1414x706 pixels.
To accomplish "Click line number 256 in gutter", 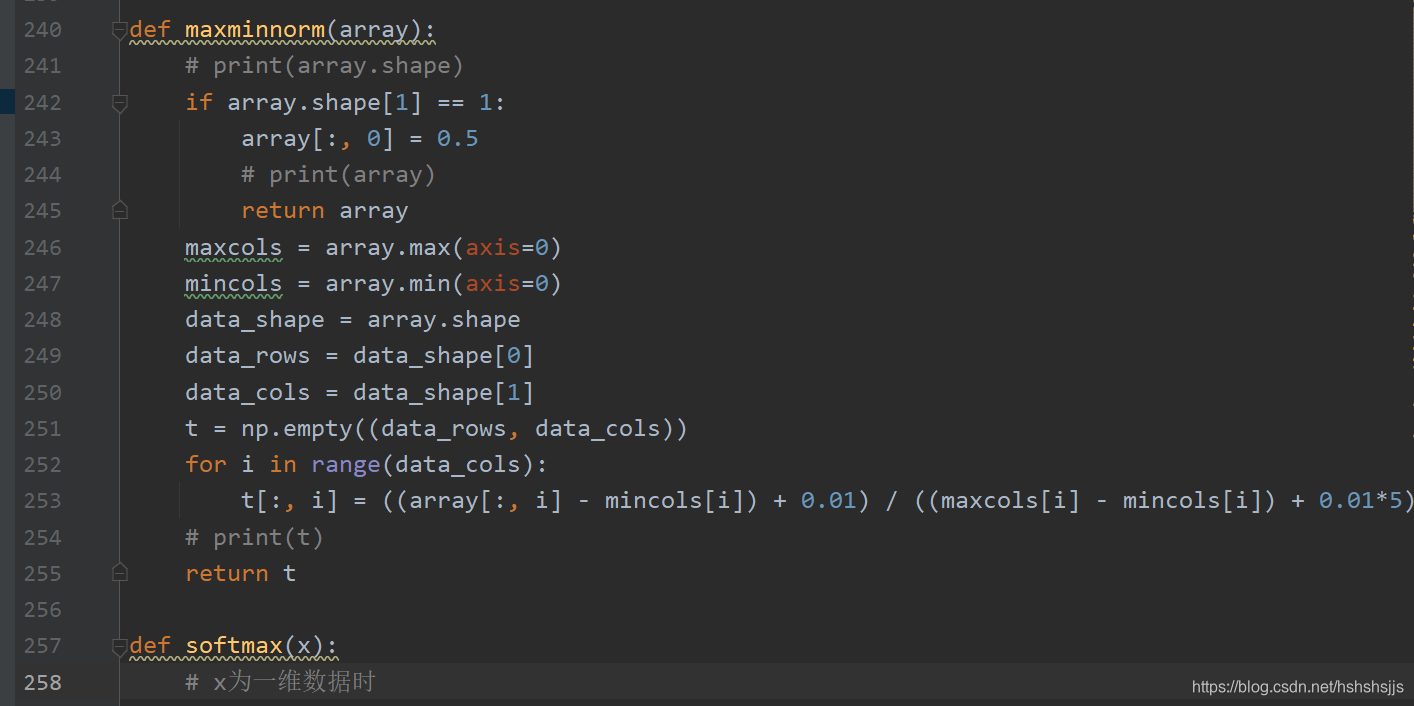I will [42, 610].
